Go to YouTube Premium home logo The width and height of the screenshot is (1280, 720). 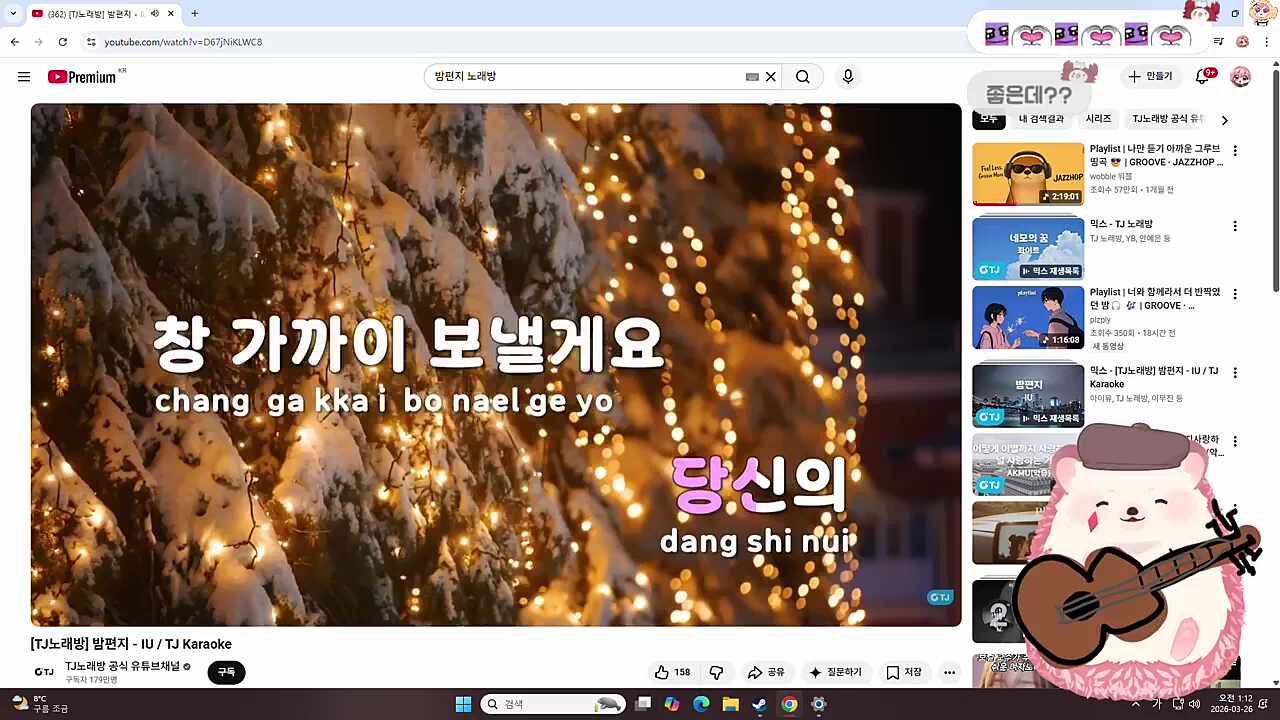click(82, 77)
